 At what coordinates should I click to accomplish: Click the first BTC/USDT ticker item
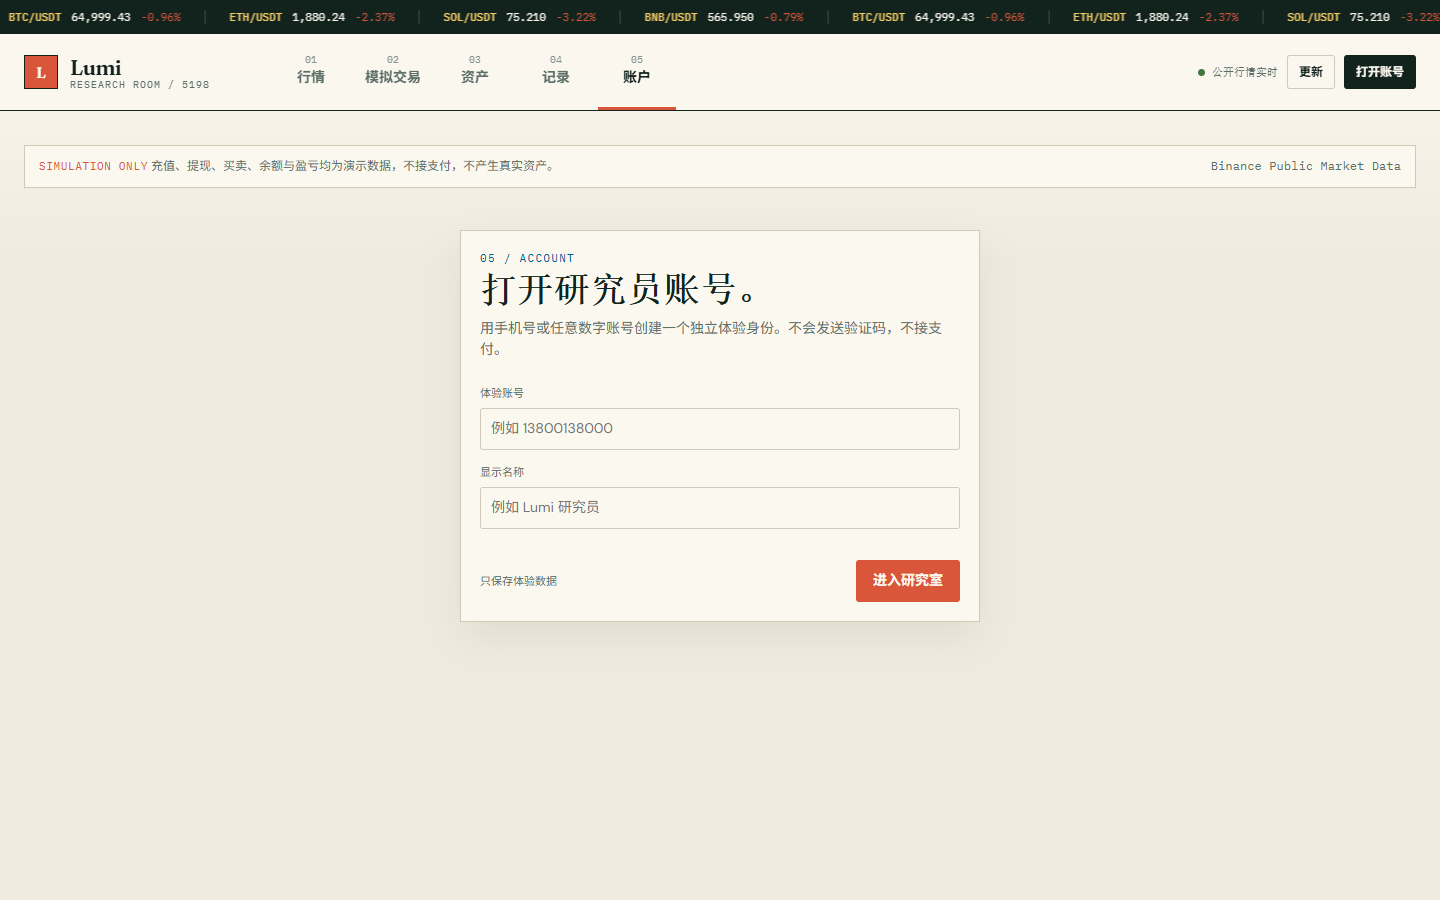(95, 17)
